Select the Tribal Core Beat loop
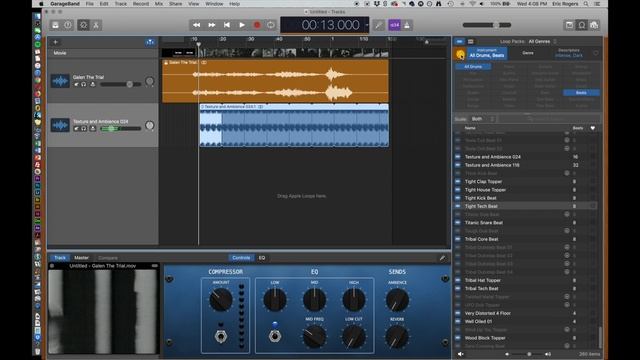 coord(526,239)
